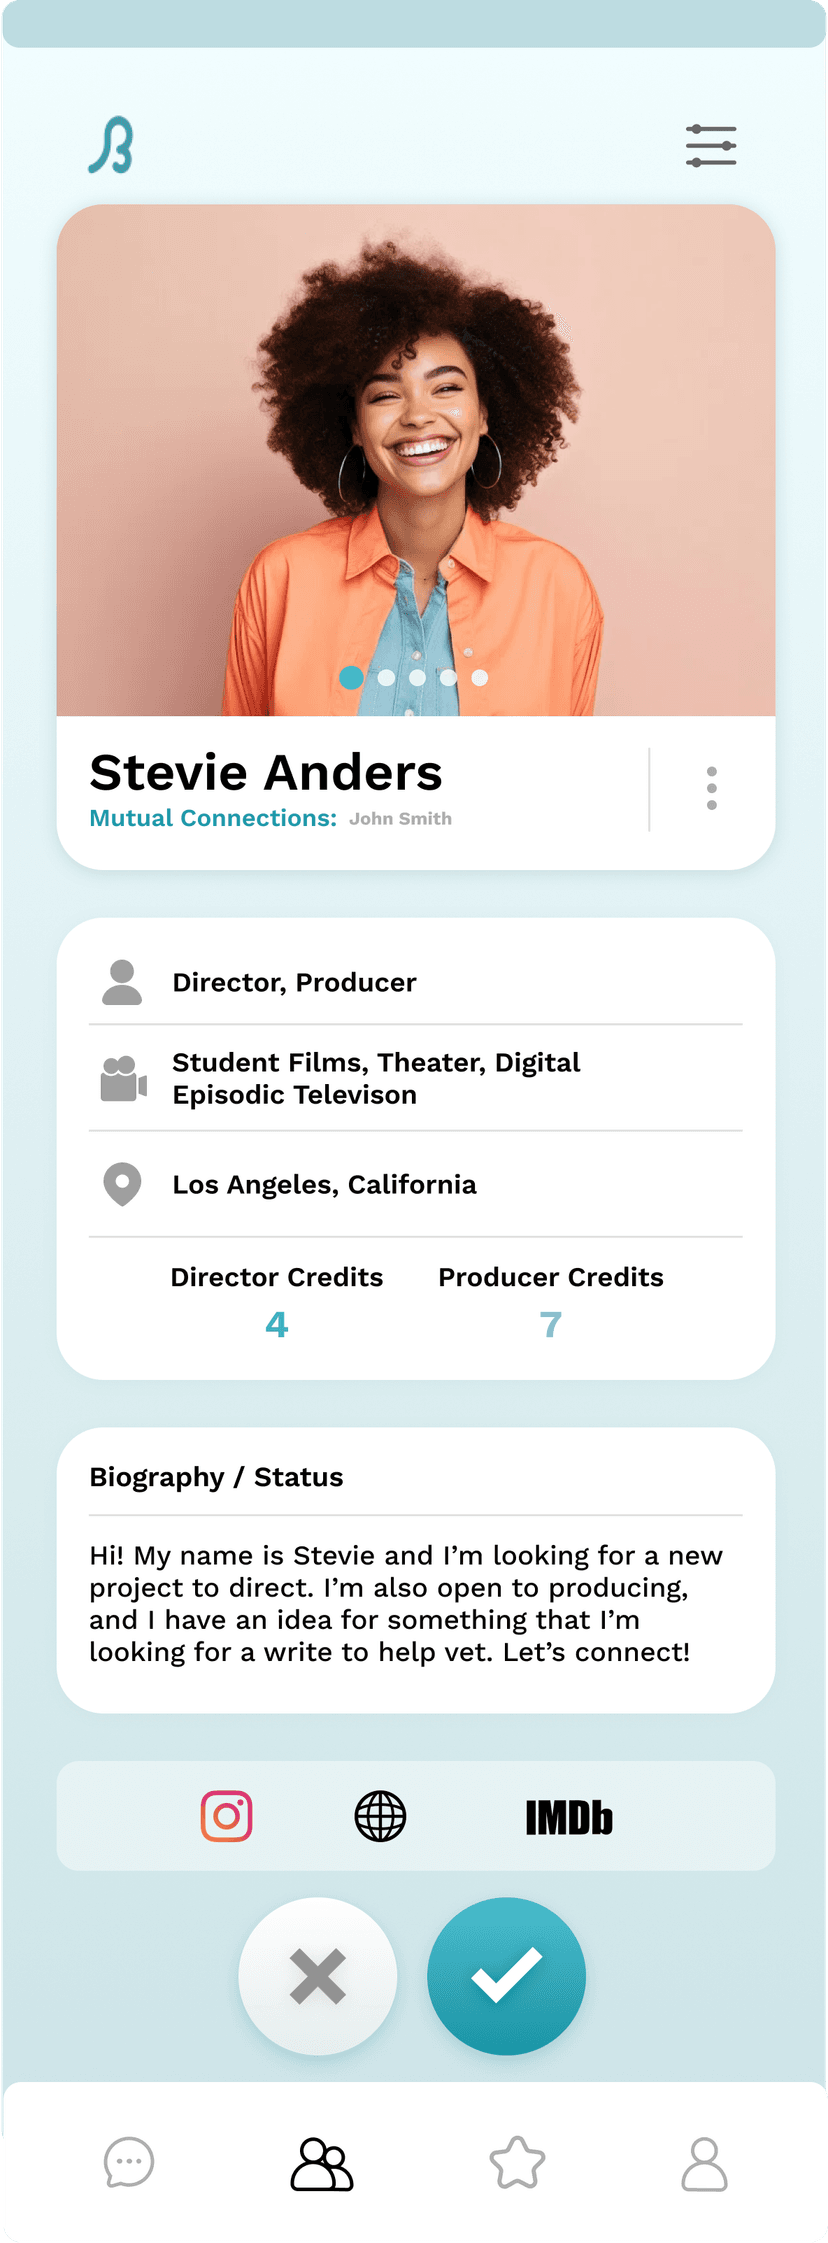Tap the Los Angeles location pin icon
The width and height of the screenshot is (828, 2243).
pos(122,1184)
